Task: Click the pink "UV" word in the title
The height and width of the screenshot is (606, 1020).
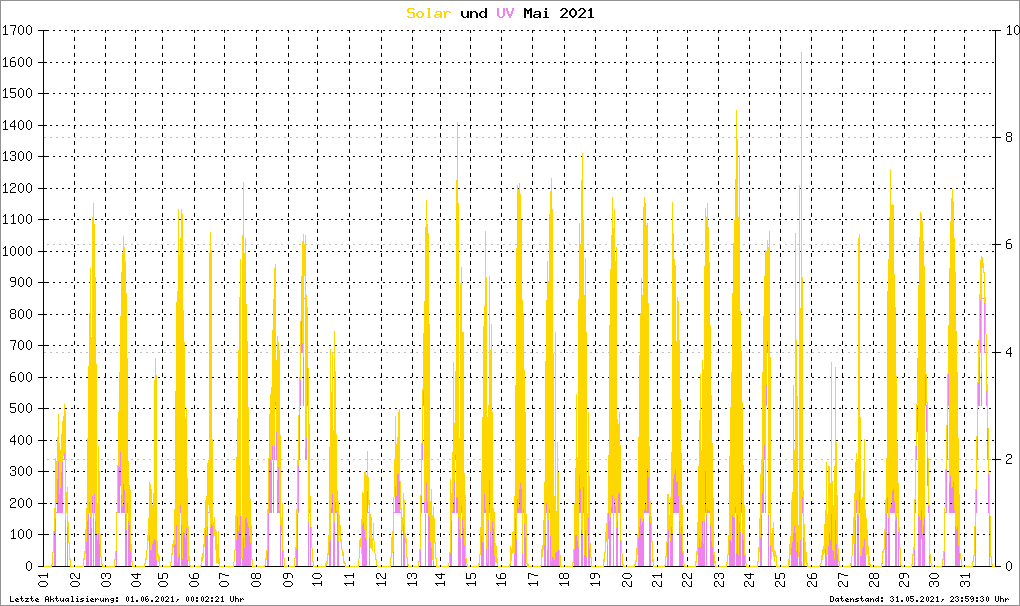Action: (x=507, y=13)
